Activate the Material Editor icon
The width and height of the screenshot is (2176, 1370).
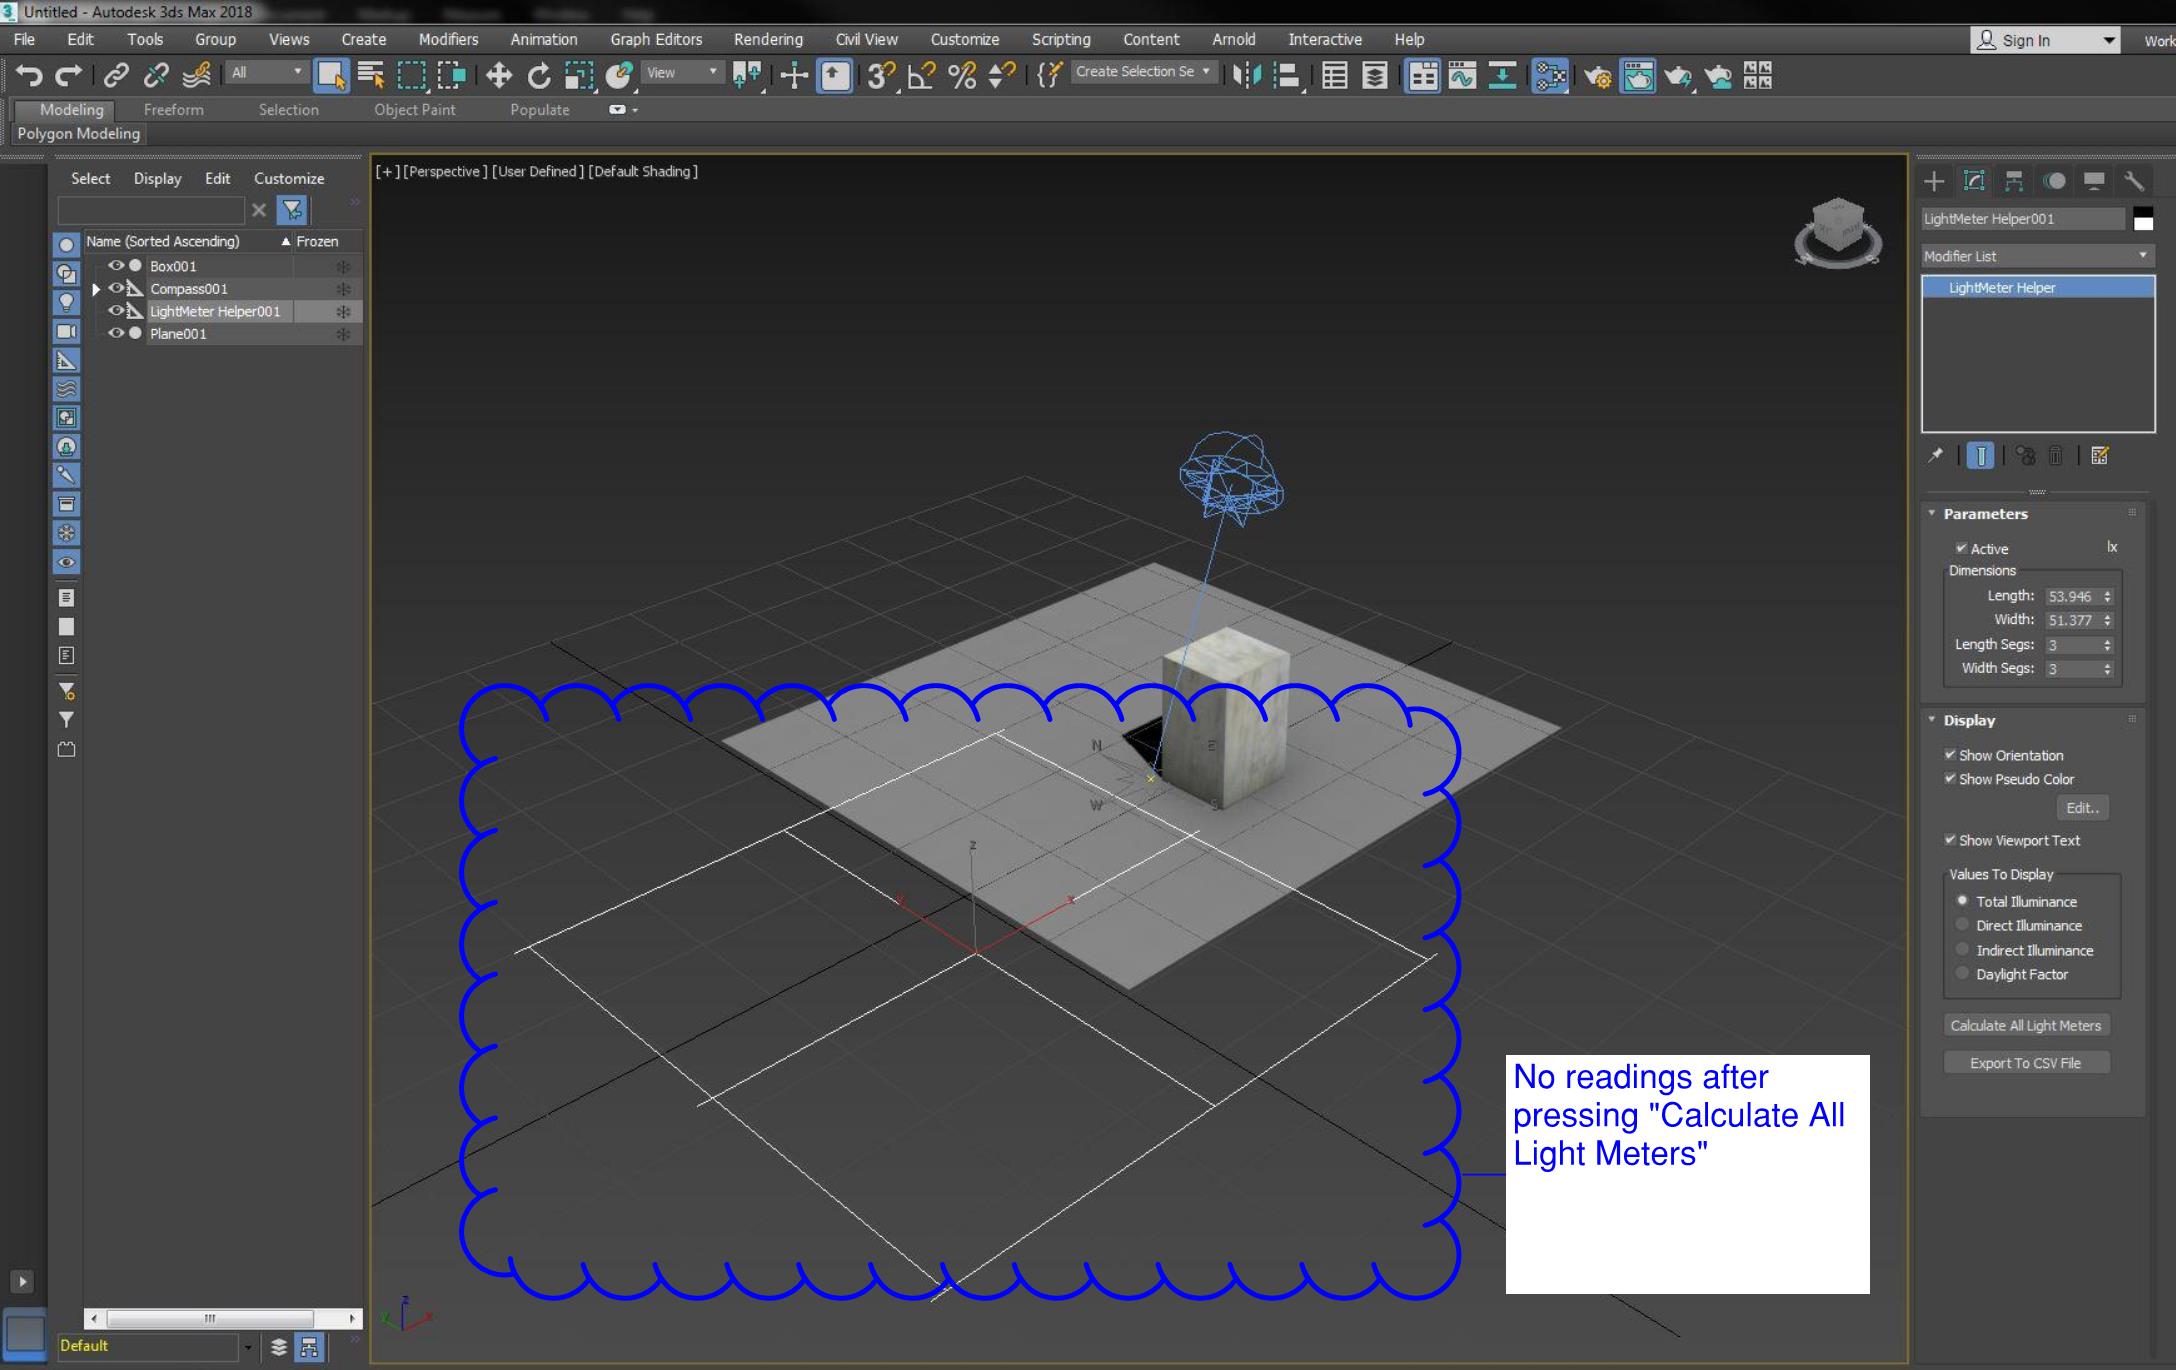(x=1640, y=75)
